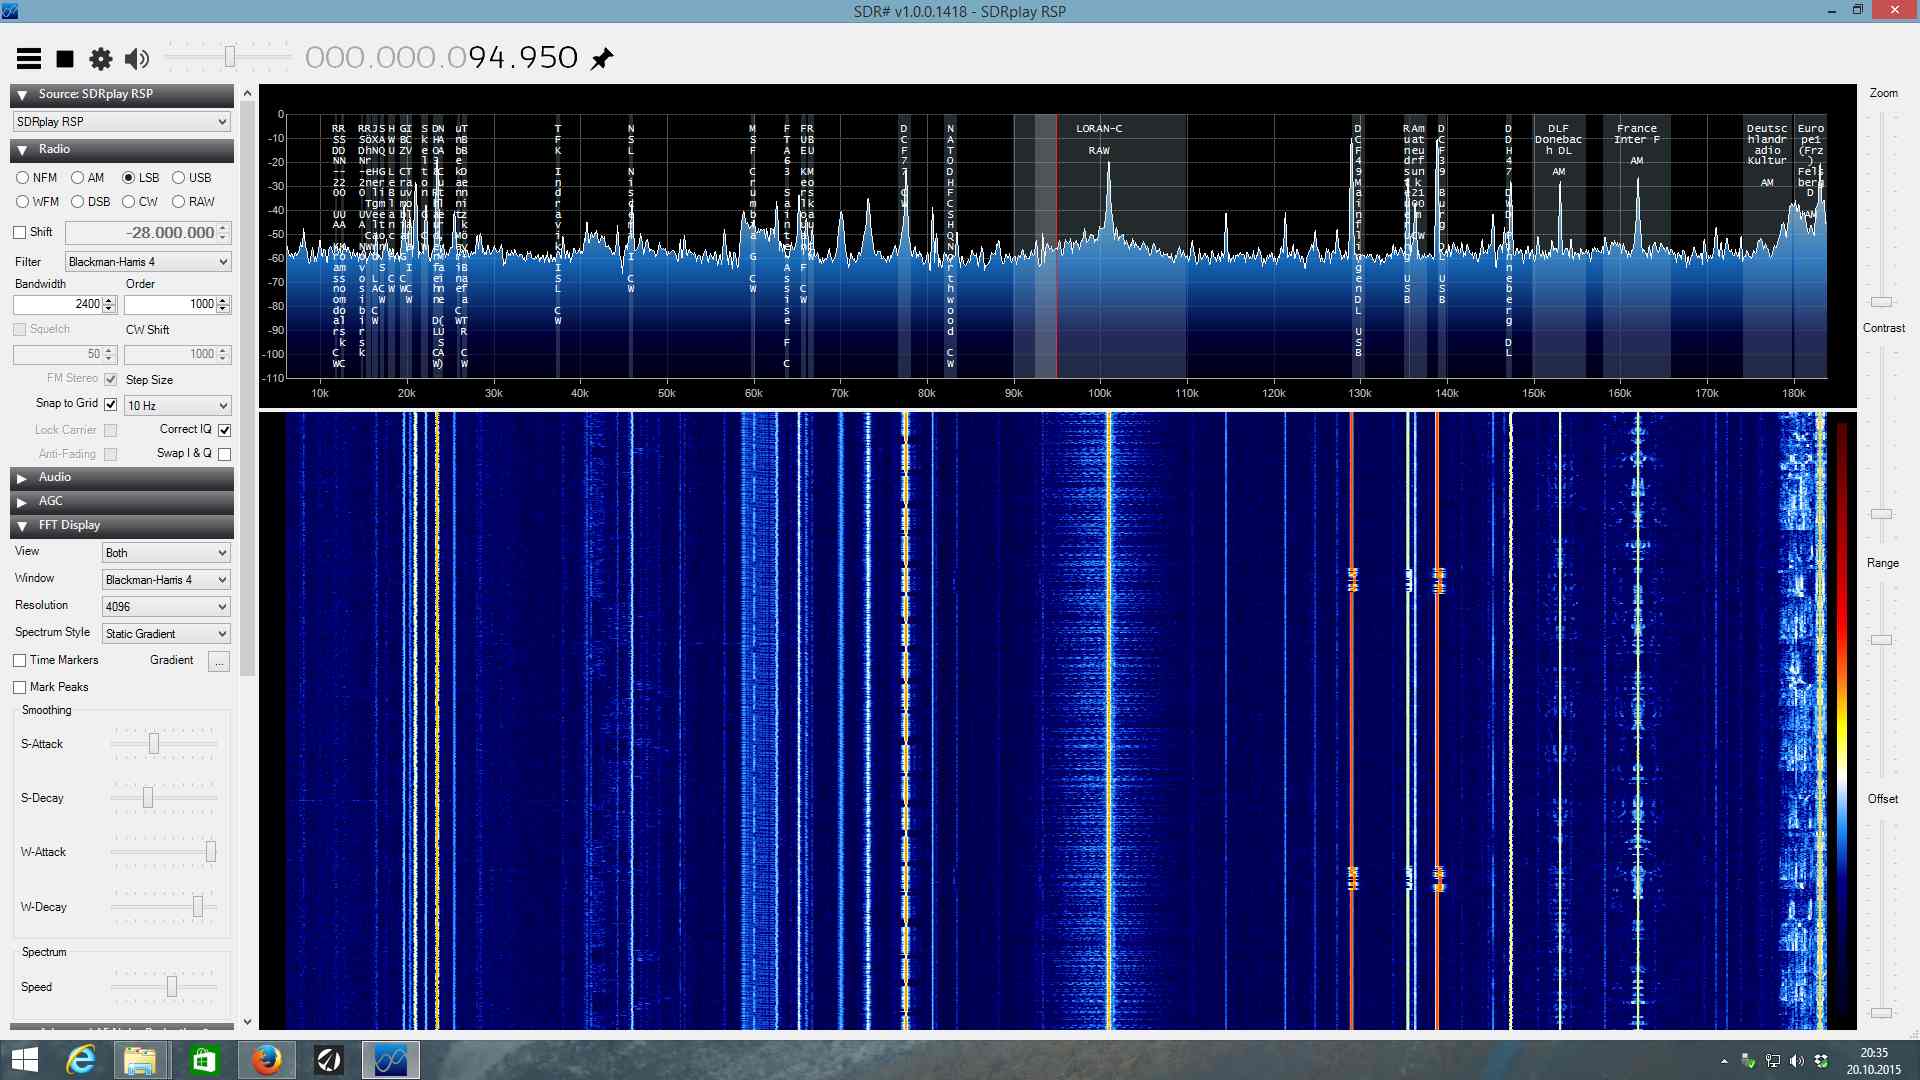Adjust the Offset slider on right
Viewport: 1920px width, 1080px height.
1882,1012
